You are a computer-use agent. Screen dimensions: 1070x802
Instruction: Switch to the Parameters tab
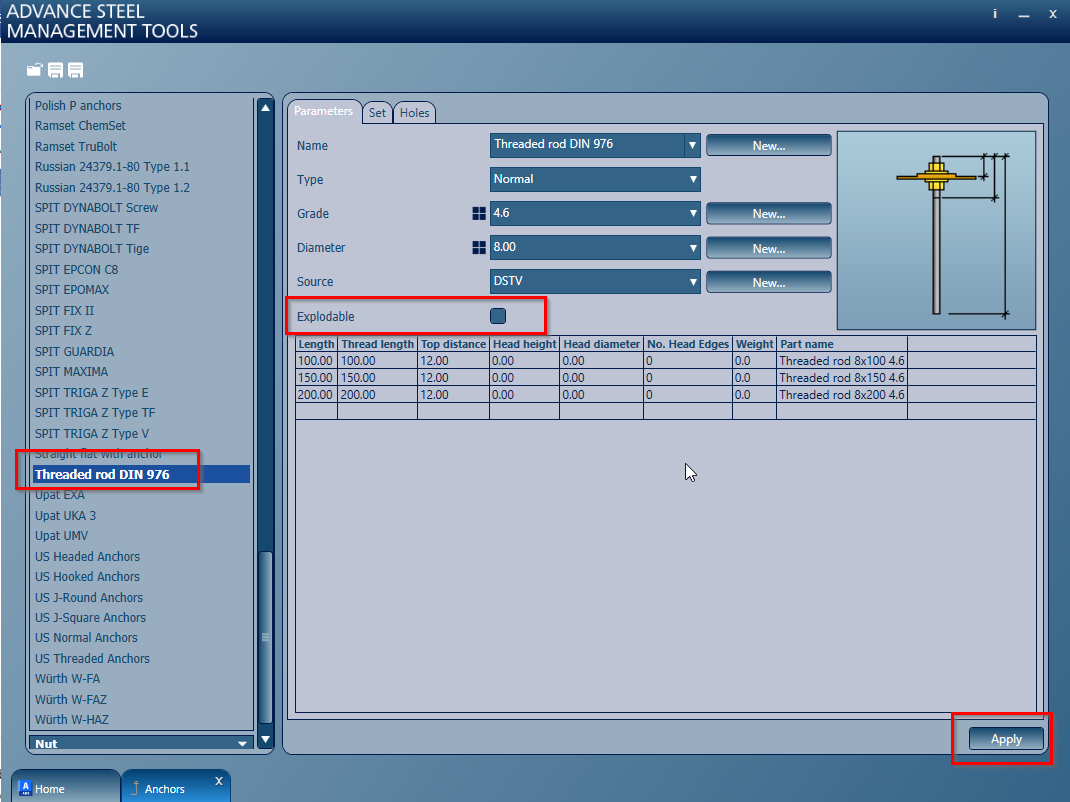coord(323,111)
